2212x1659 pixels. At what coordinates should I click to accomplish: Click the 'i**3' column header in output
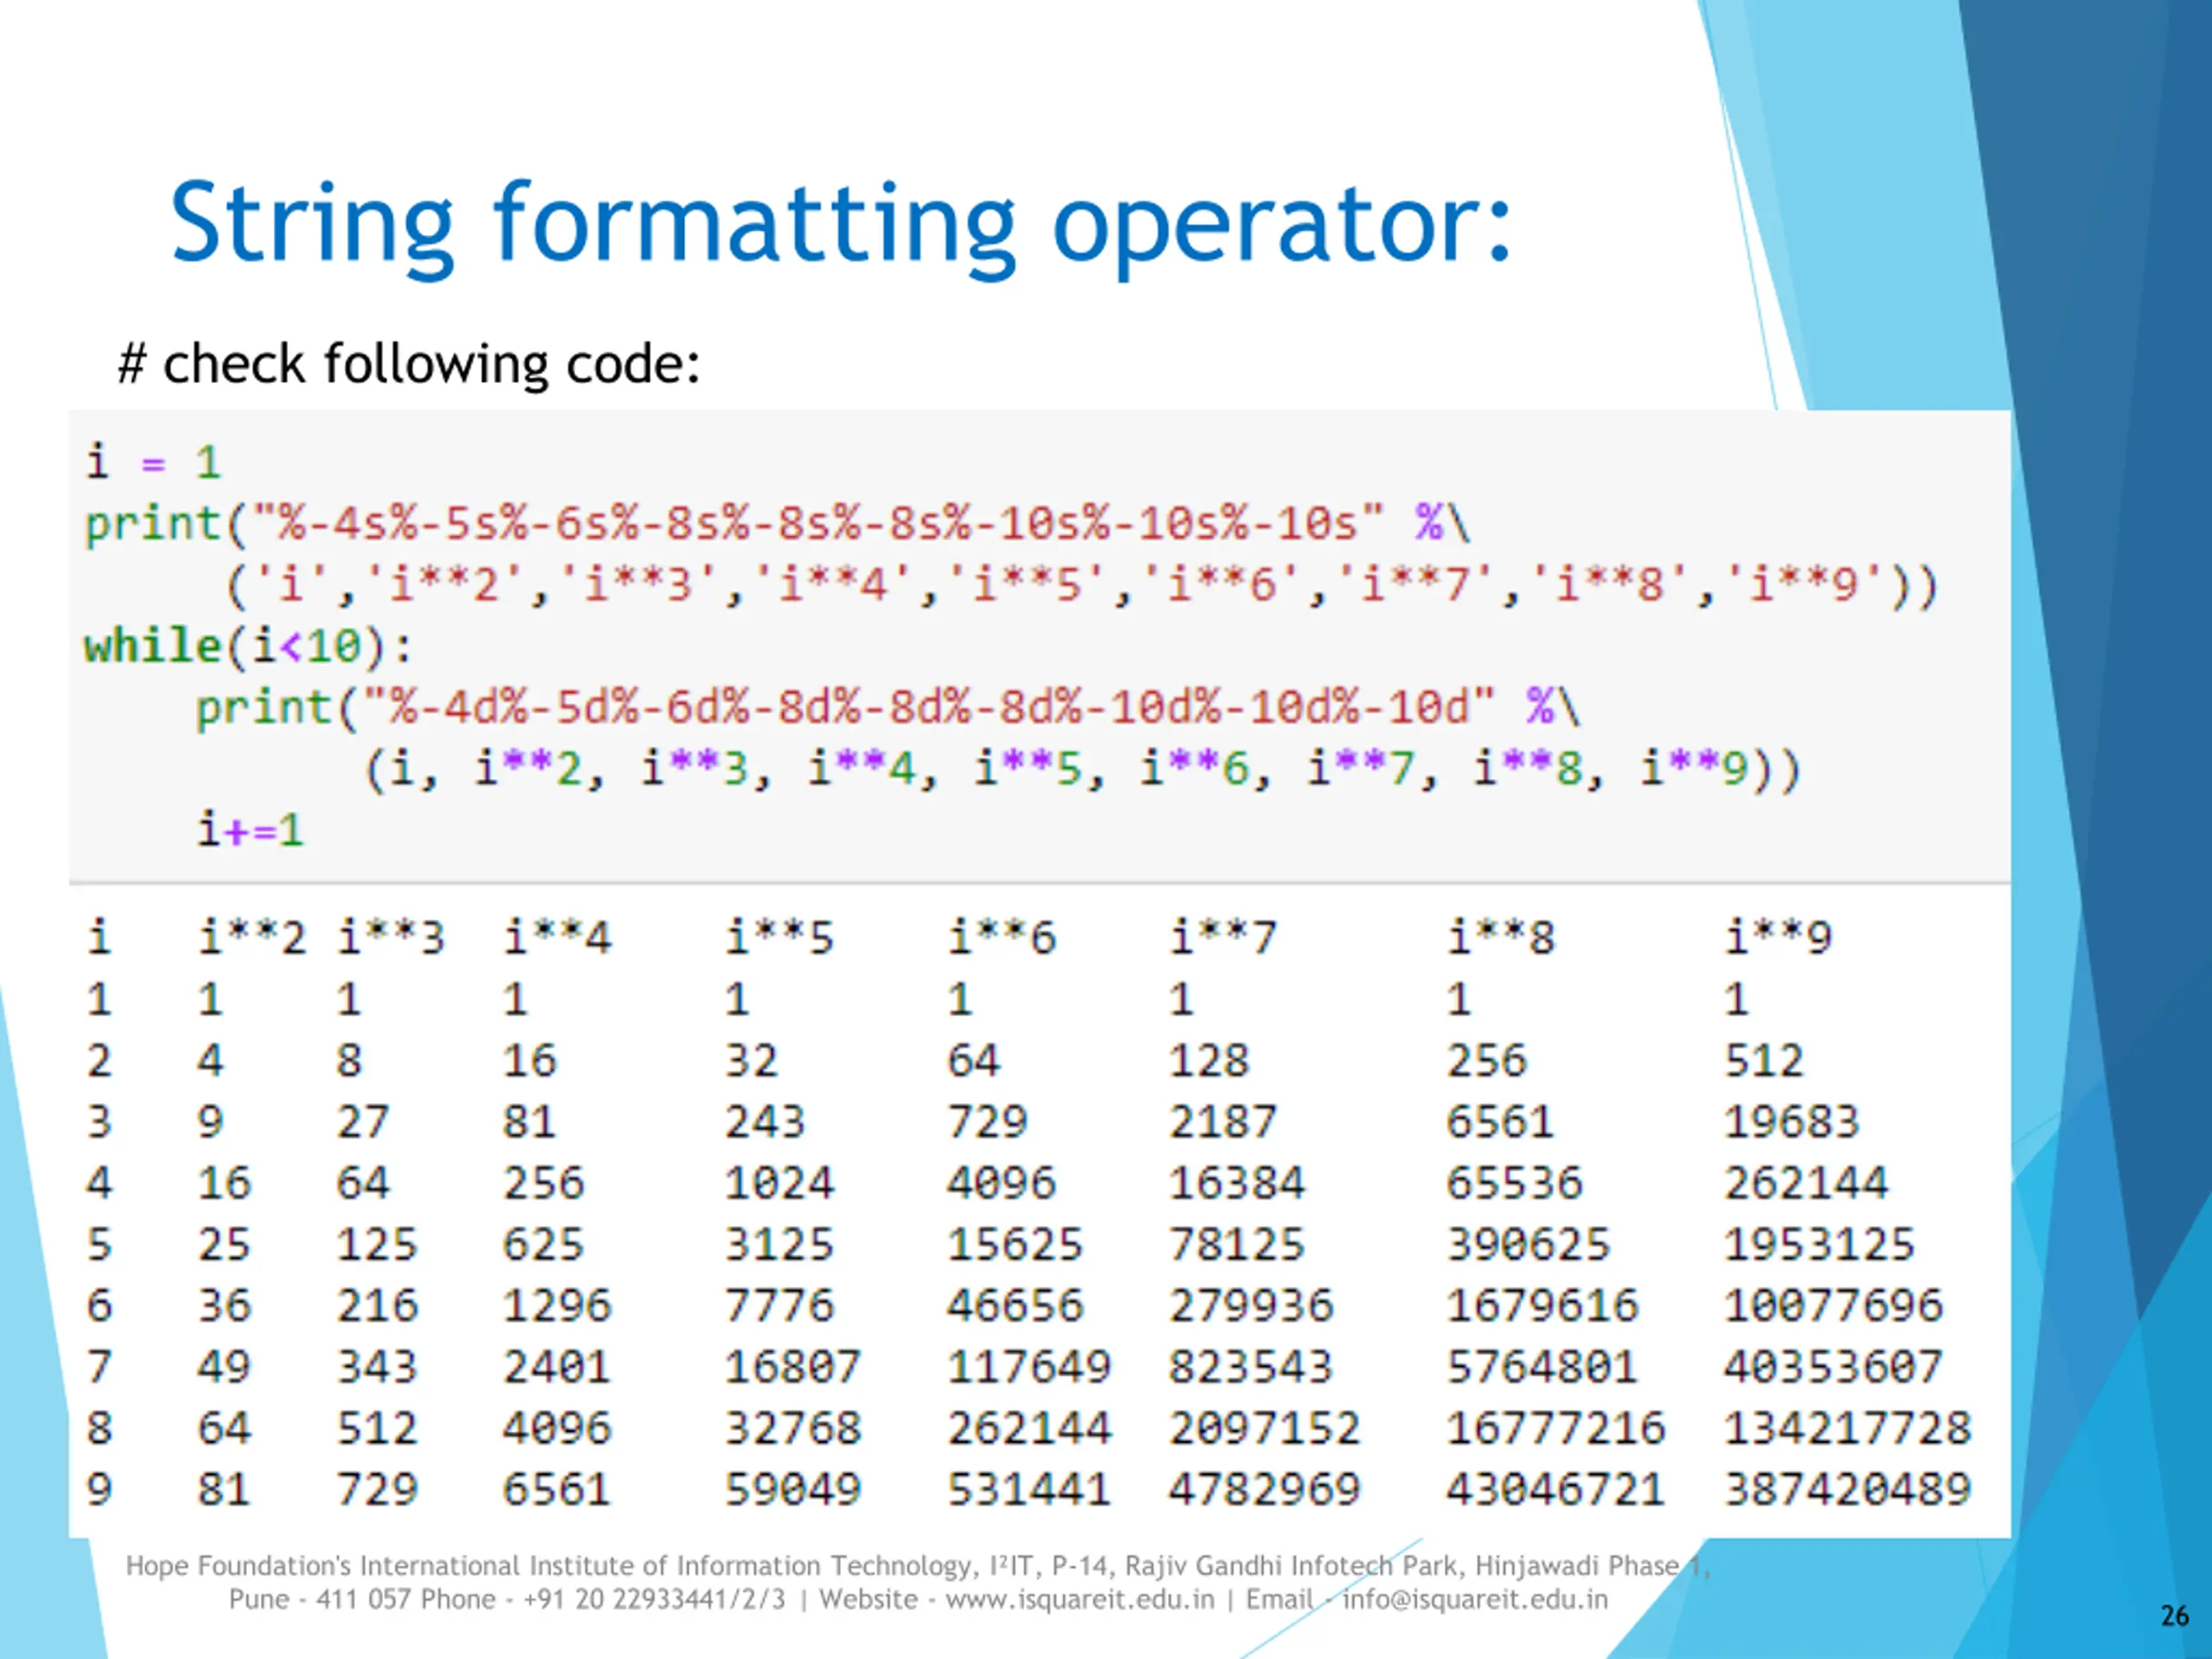[x=390, y=938]
